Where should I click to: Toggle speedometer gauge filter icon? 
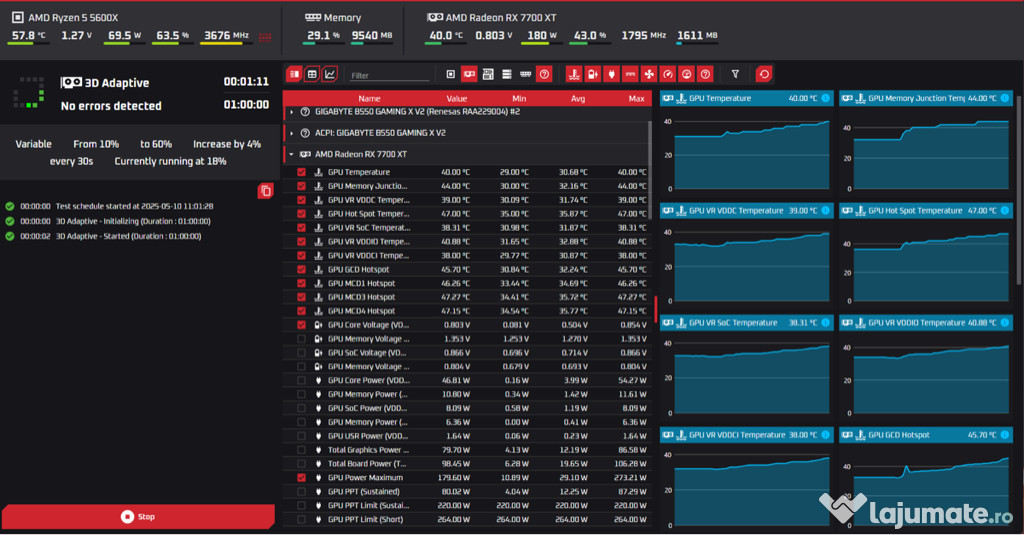click(x=667, y=74)
